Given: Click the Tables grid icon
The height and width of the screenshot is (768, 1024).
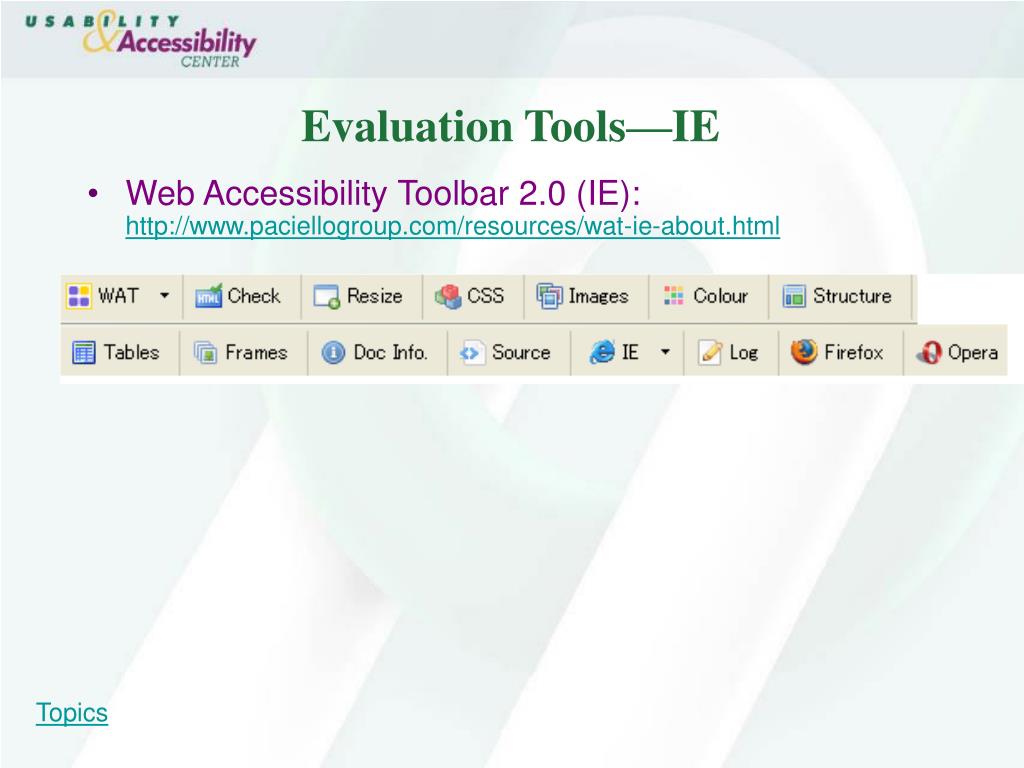Looking at the screenshot, I should [x=84, y=353].
